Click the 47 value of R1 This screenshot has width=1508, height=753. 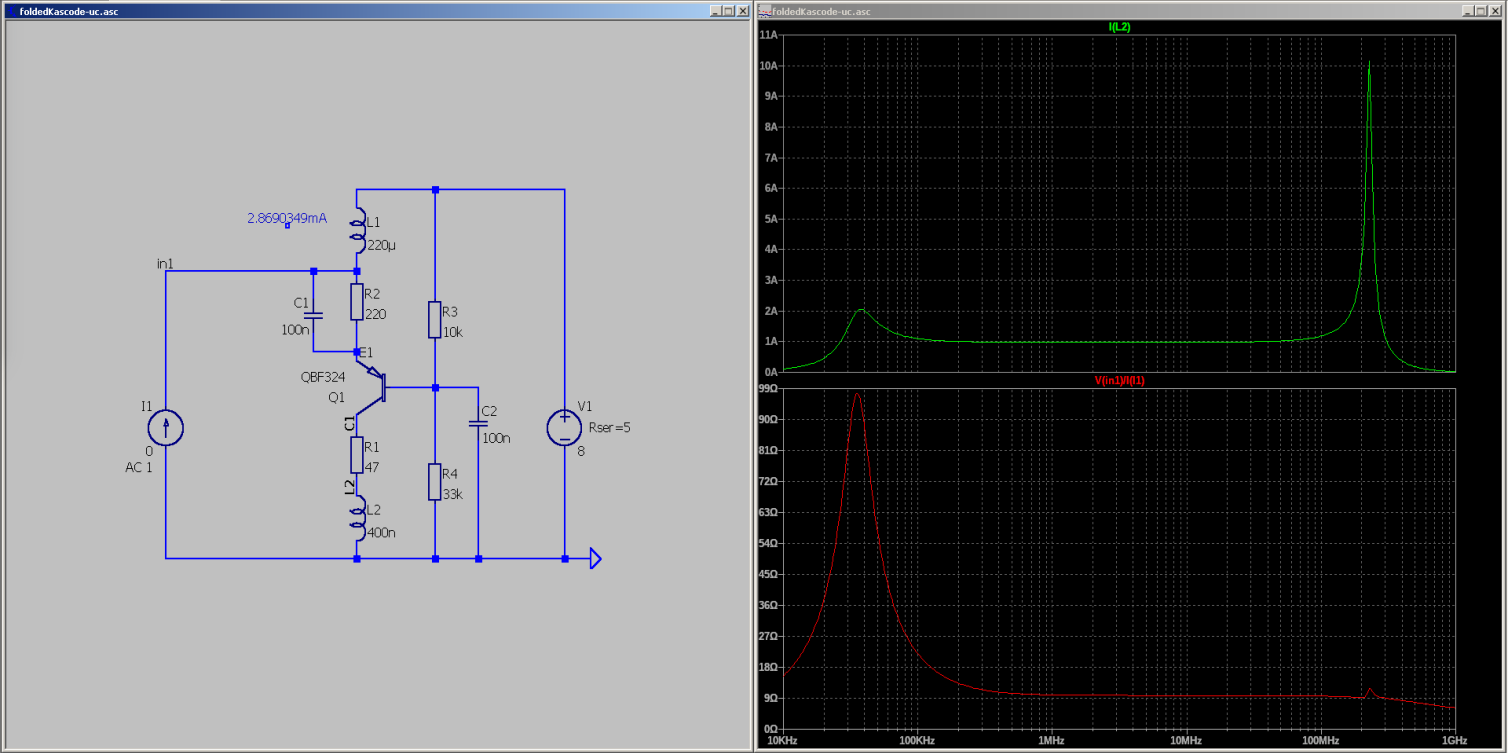pyautogui.click(x=372, y=467)
